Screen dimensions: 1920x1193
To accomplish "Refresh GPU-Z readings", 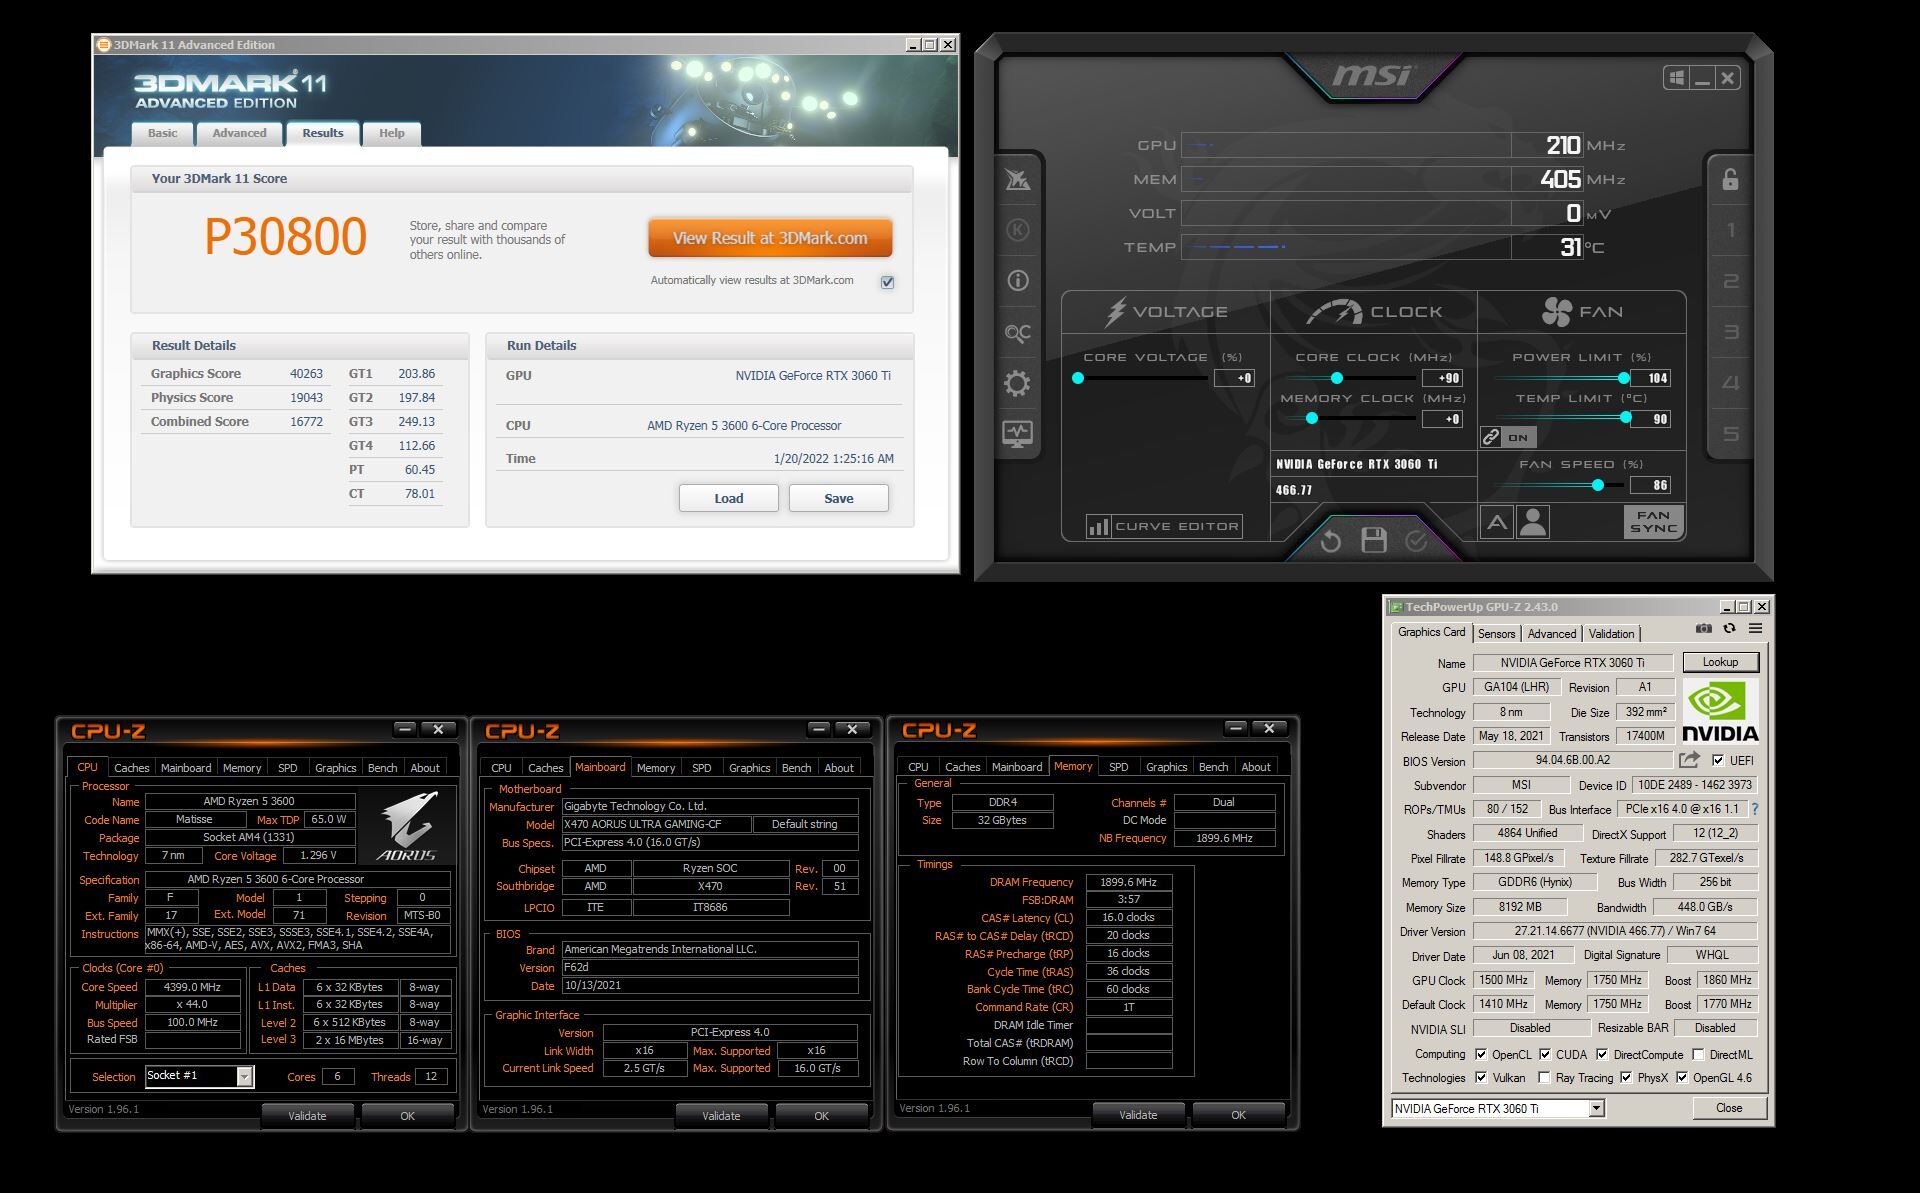I will [x=1729, y=629].
